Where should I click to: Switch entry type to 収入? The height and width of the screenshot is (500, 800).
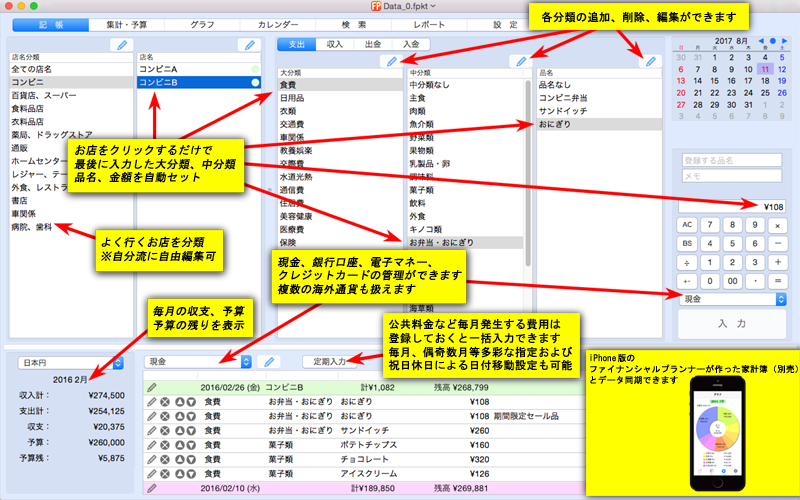335,44
